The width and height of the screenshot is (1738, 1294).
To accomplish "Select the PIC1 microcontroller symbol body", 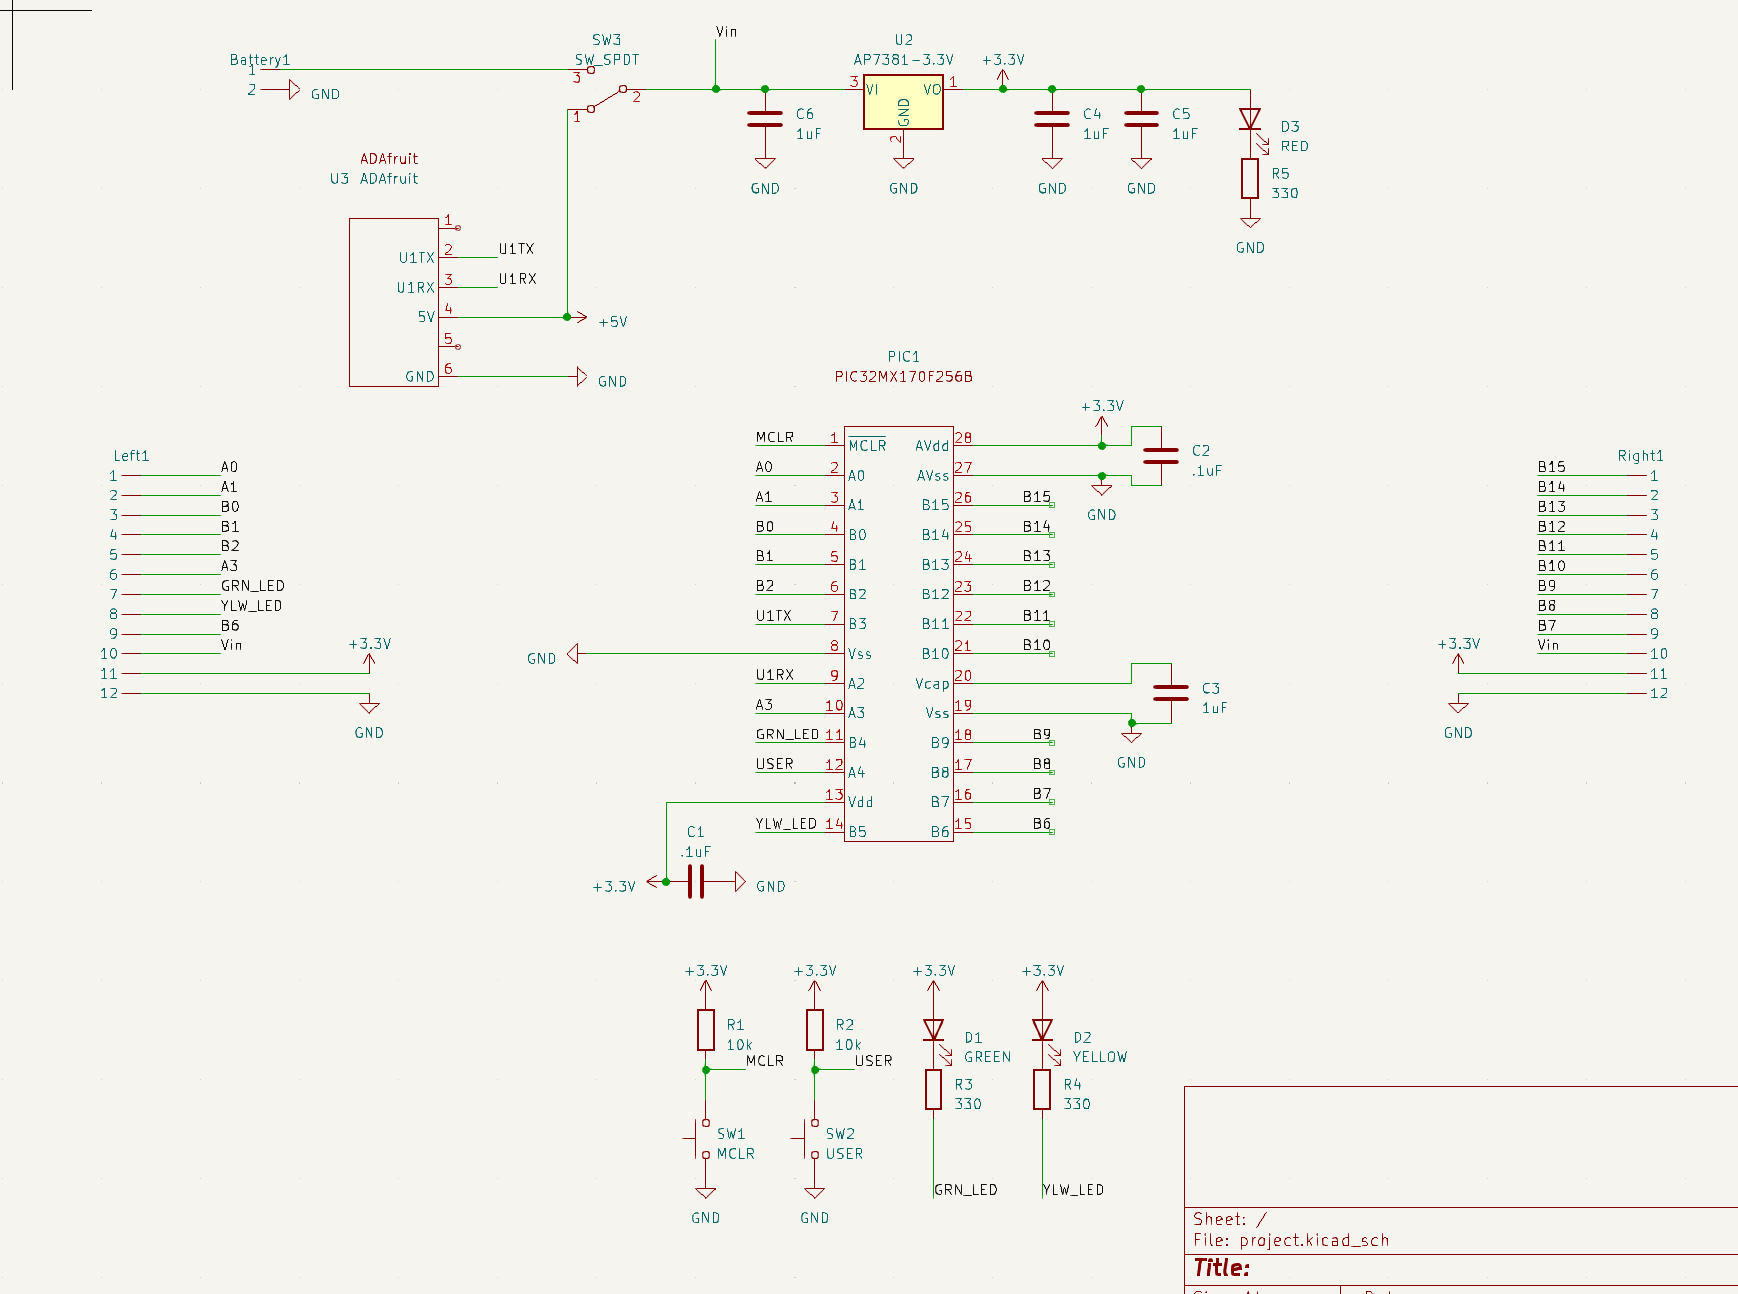I will tap(899, 634).
